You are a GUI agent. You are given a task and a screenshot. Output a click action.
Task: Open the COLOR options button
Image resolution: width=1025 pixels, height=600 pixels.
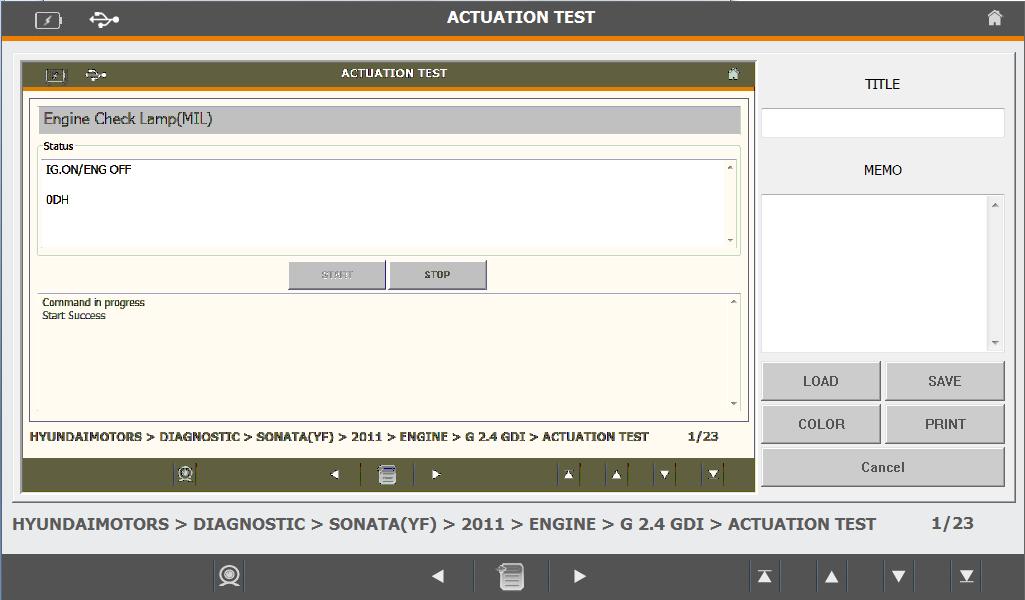click(821, 424)
